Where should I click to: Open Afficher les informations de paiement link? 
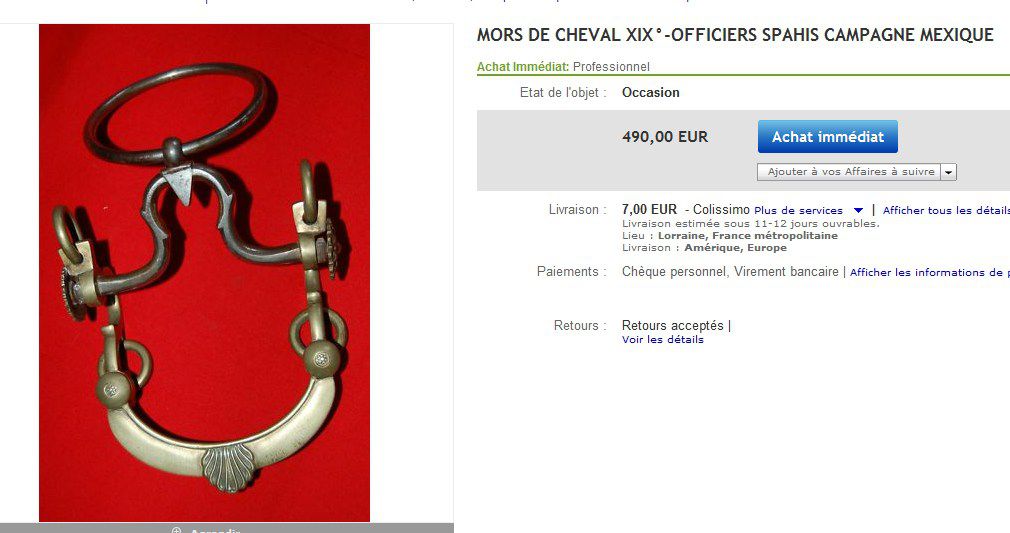click(x=929, y=272)
